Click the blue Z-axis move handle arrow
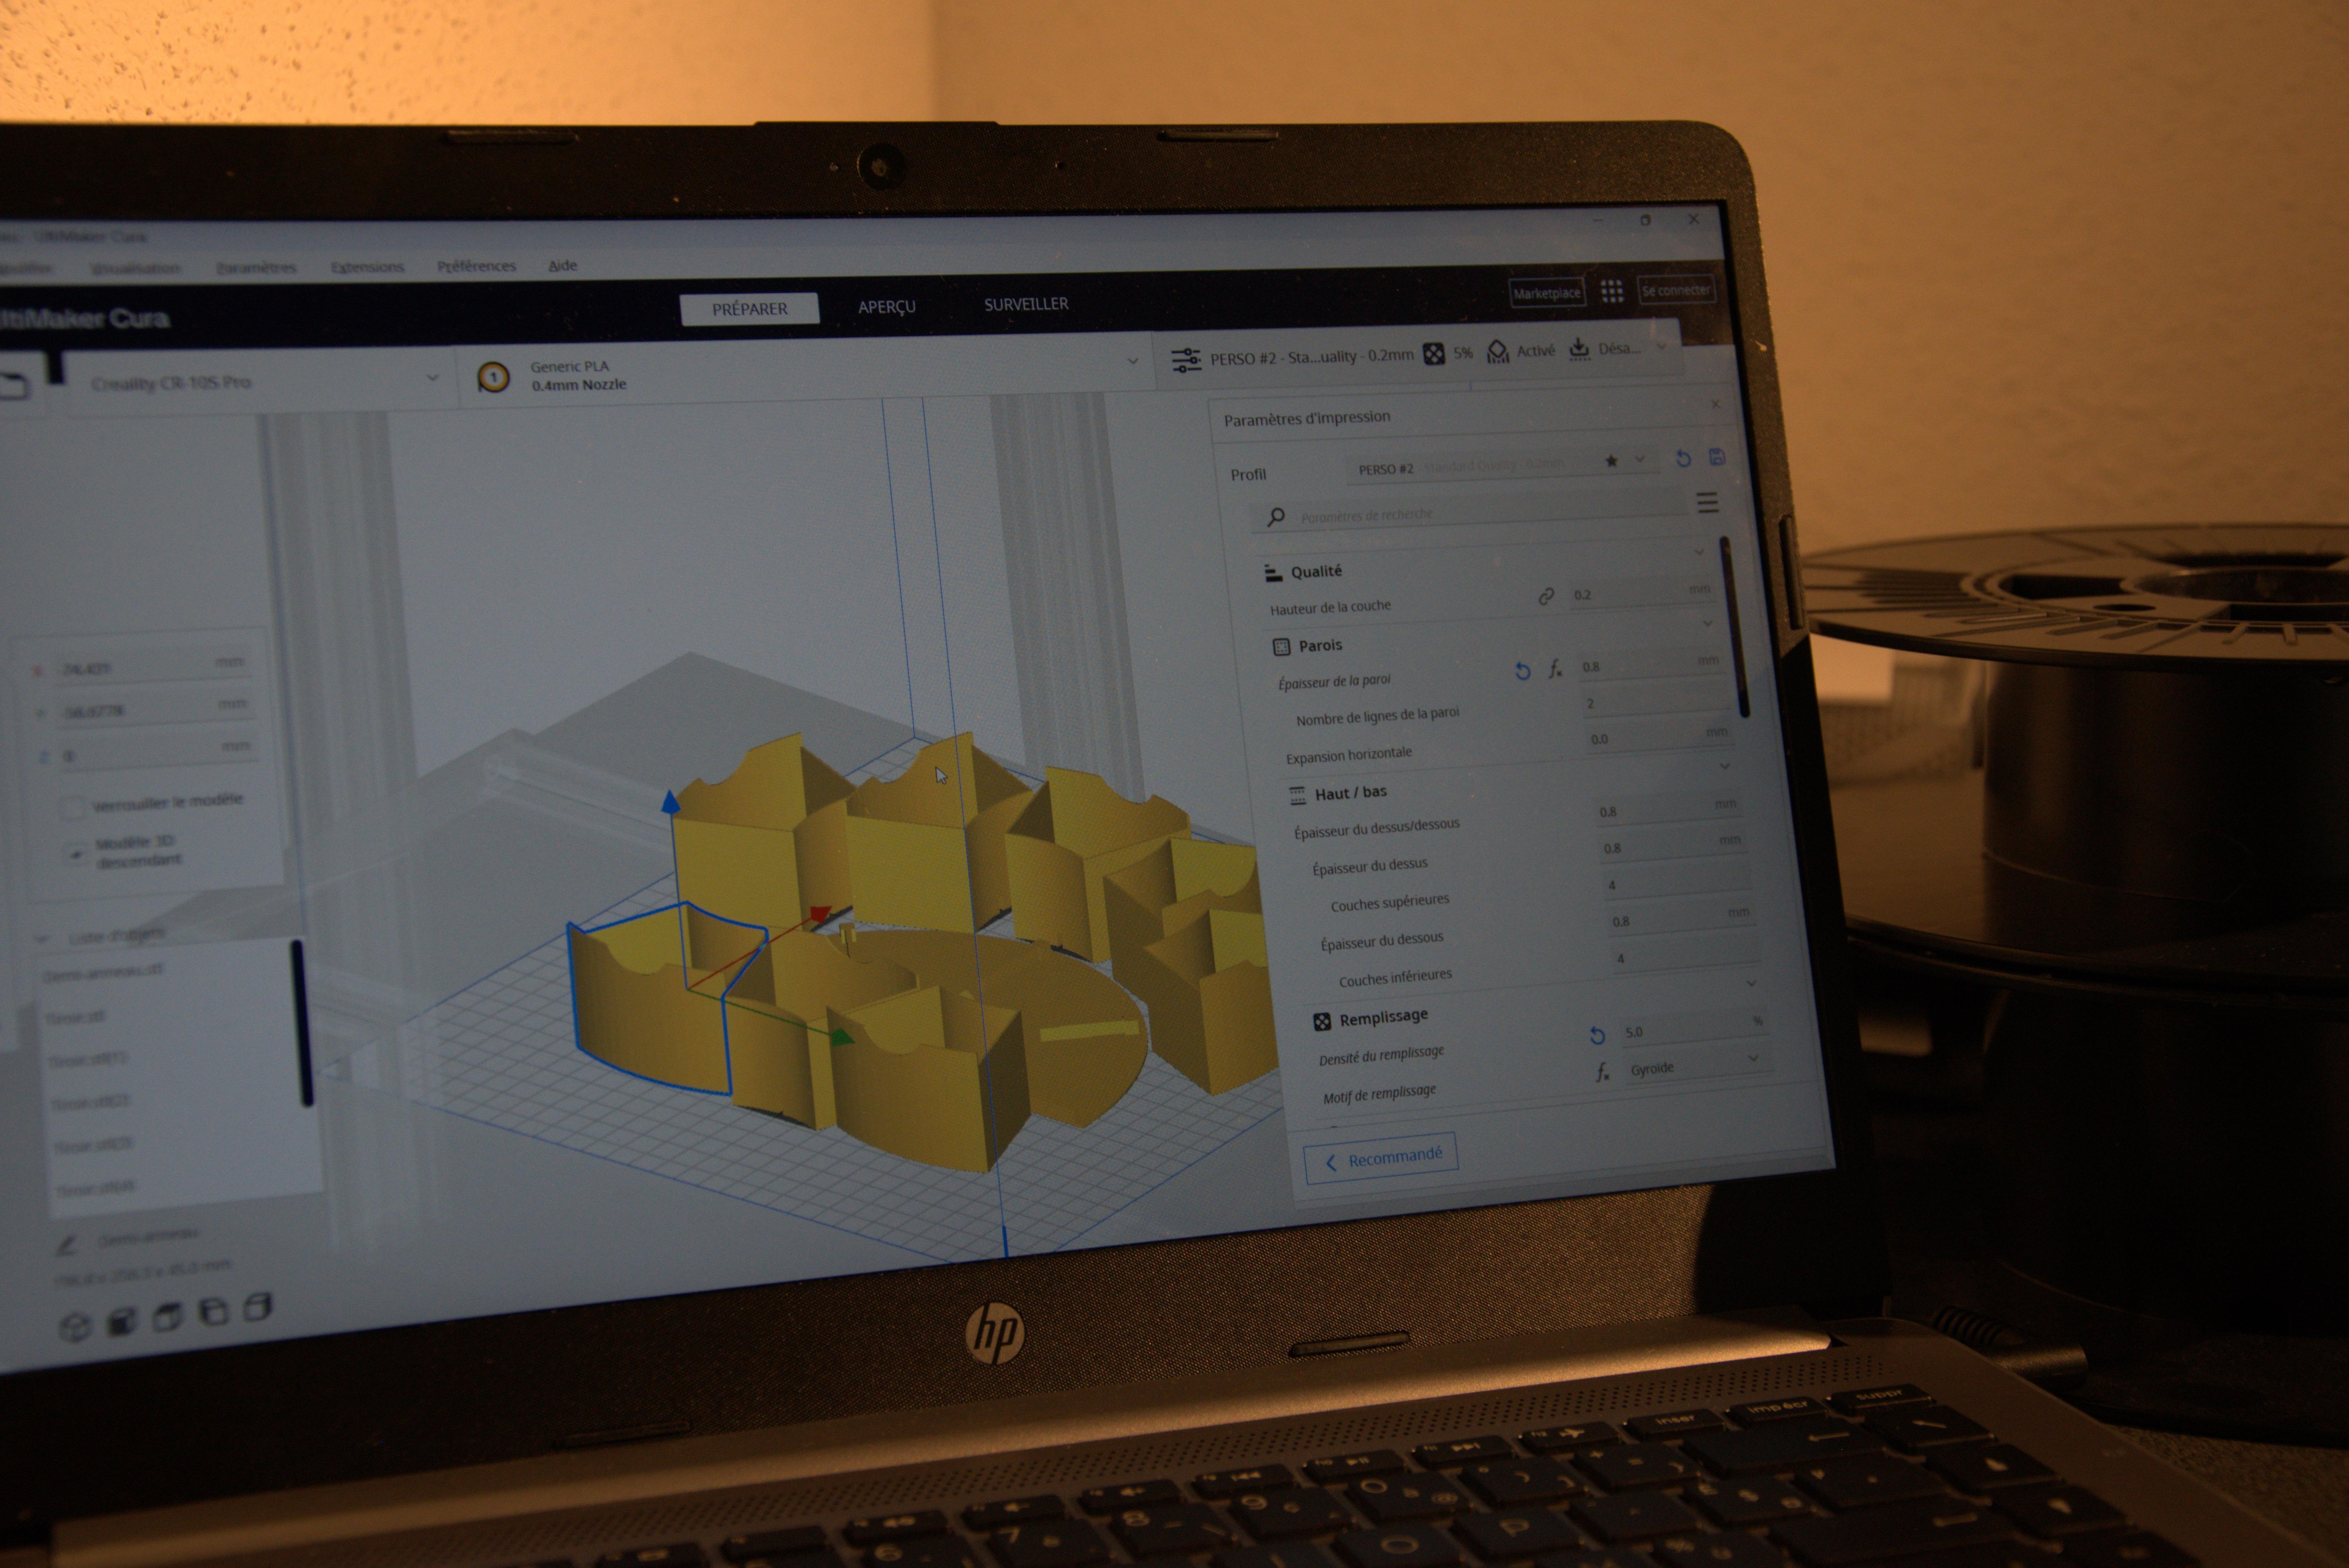2349x1568 pixels. click(671, 801)
